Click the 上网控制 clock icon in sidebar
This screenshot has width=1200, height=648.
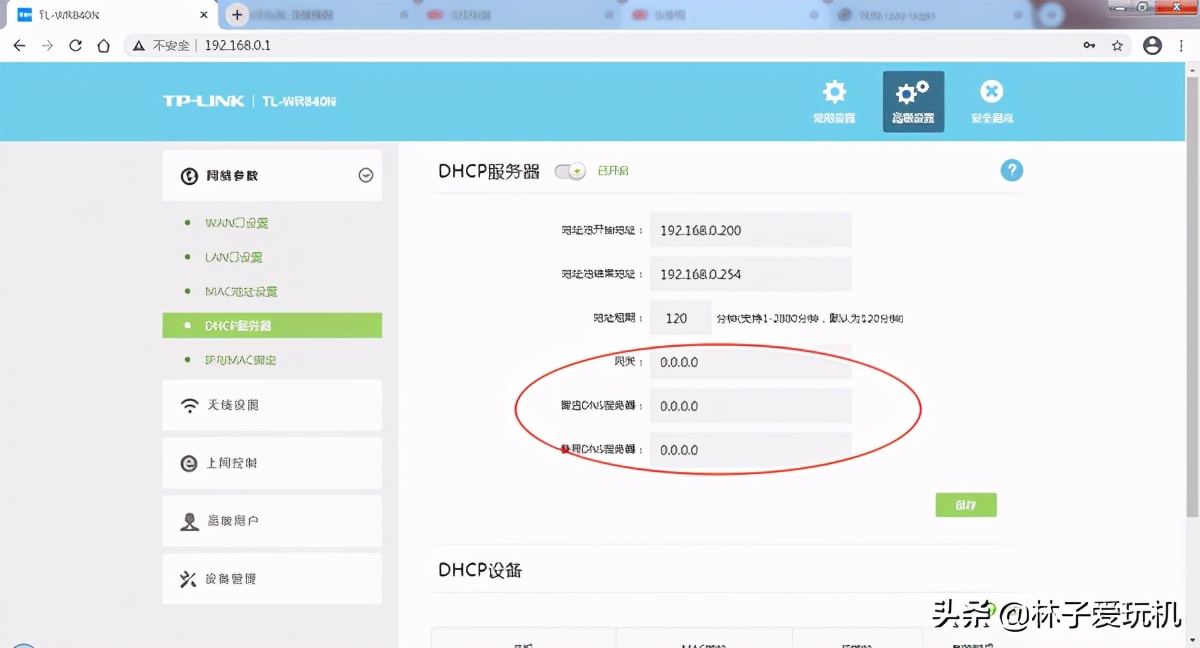click(x=191, y=462)
